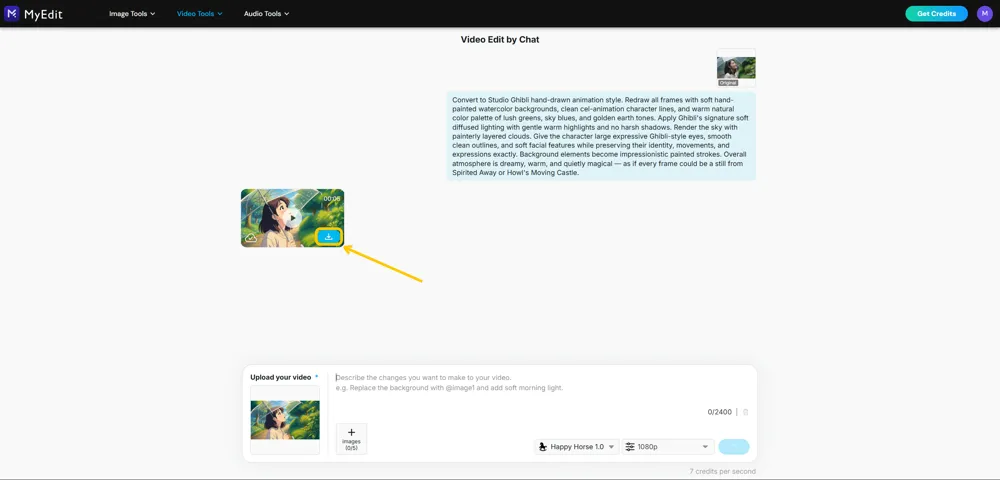This screenshot has width=1000, height=480.
Task: Download the generated video result
Action: [329, 236]
